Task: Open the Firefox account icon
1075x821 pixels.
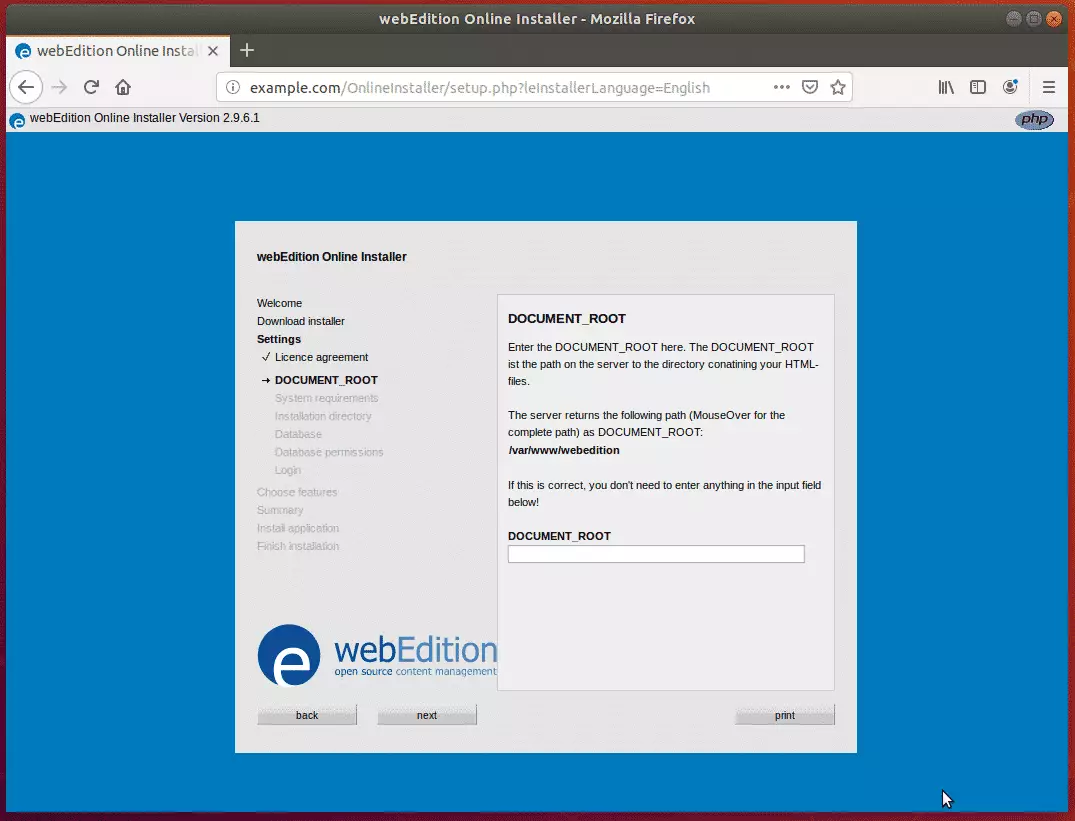Action: coord(1010,86)
